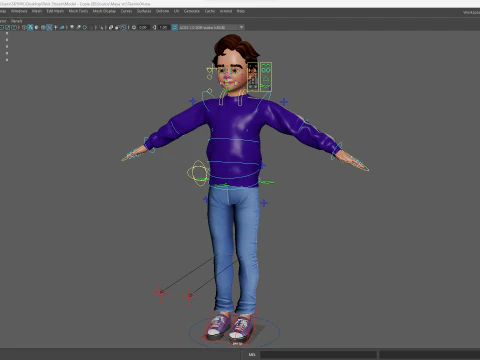Open the Surfaces menu

(144, 11)
